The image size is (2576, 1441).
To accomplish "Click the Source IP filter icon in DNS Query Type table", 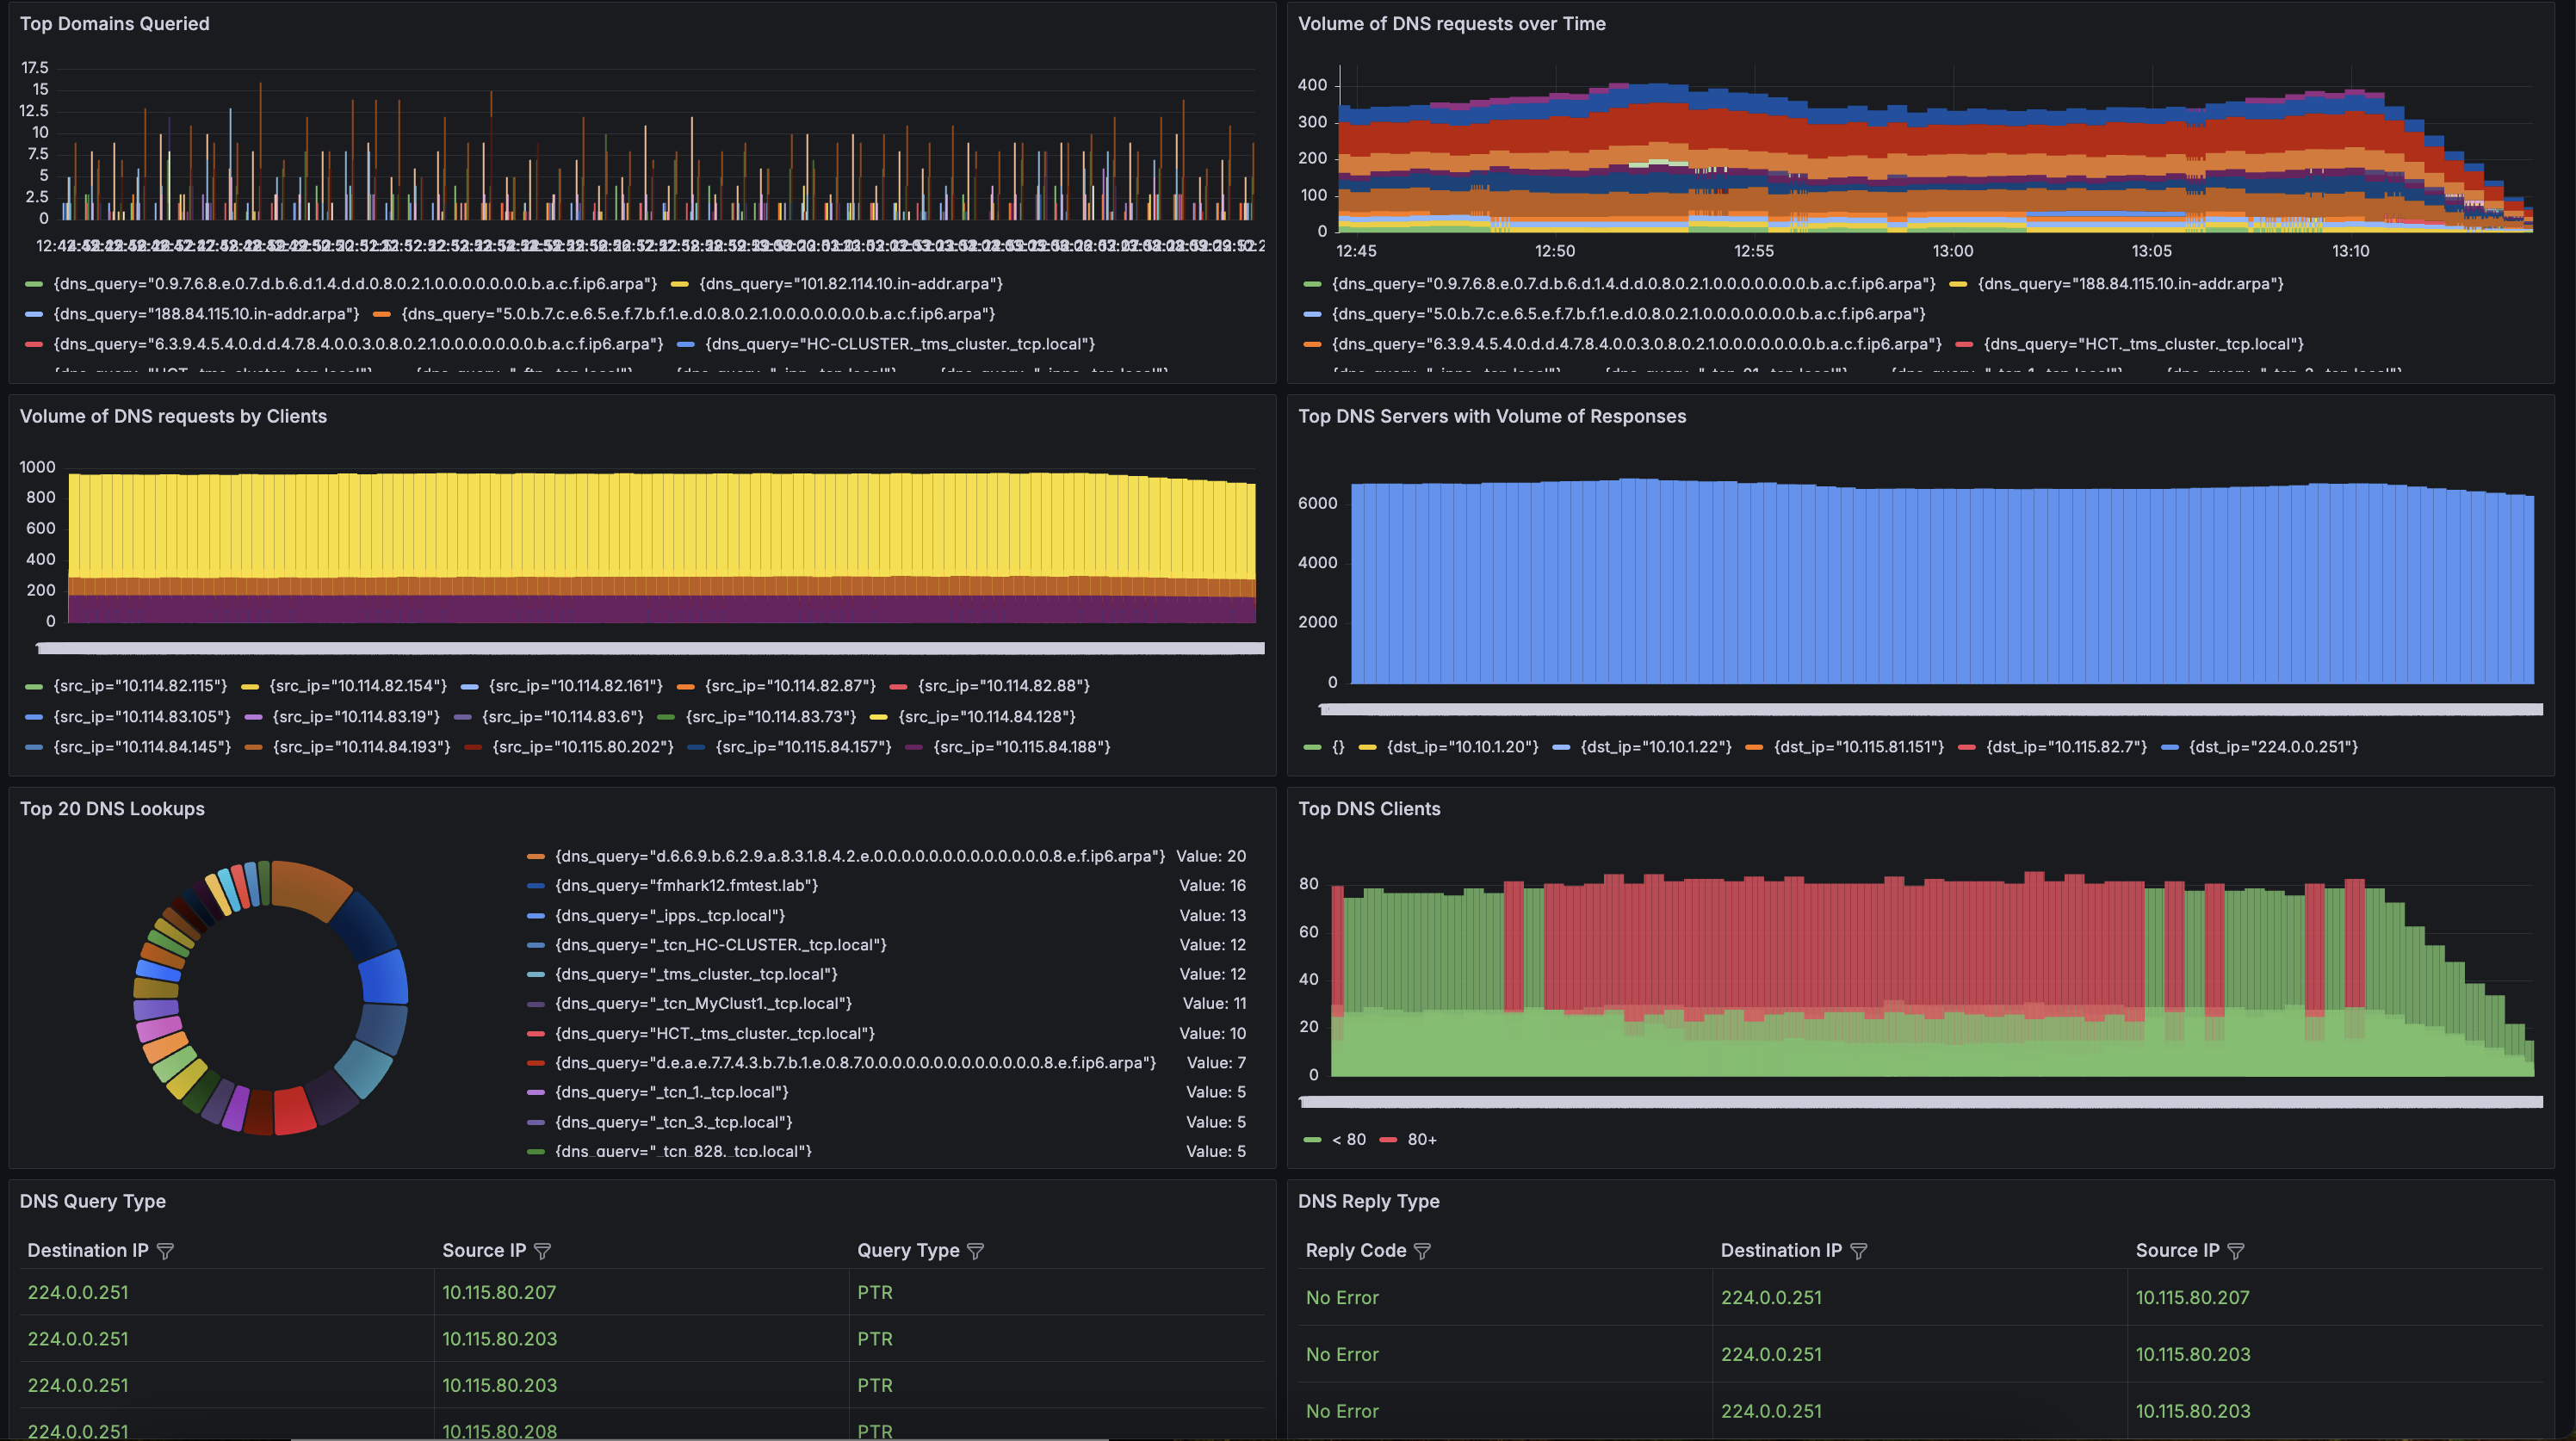I will click(543, 1251).
